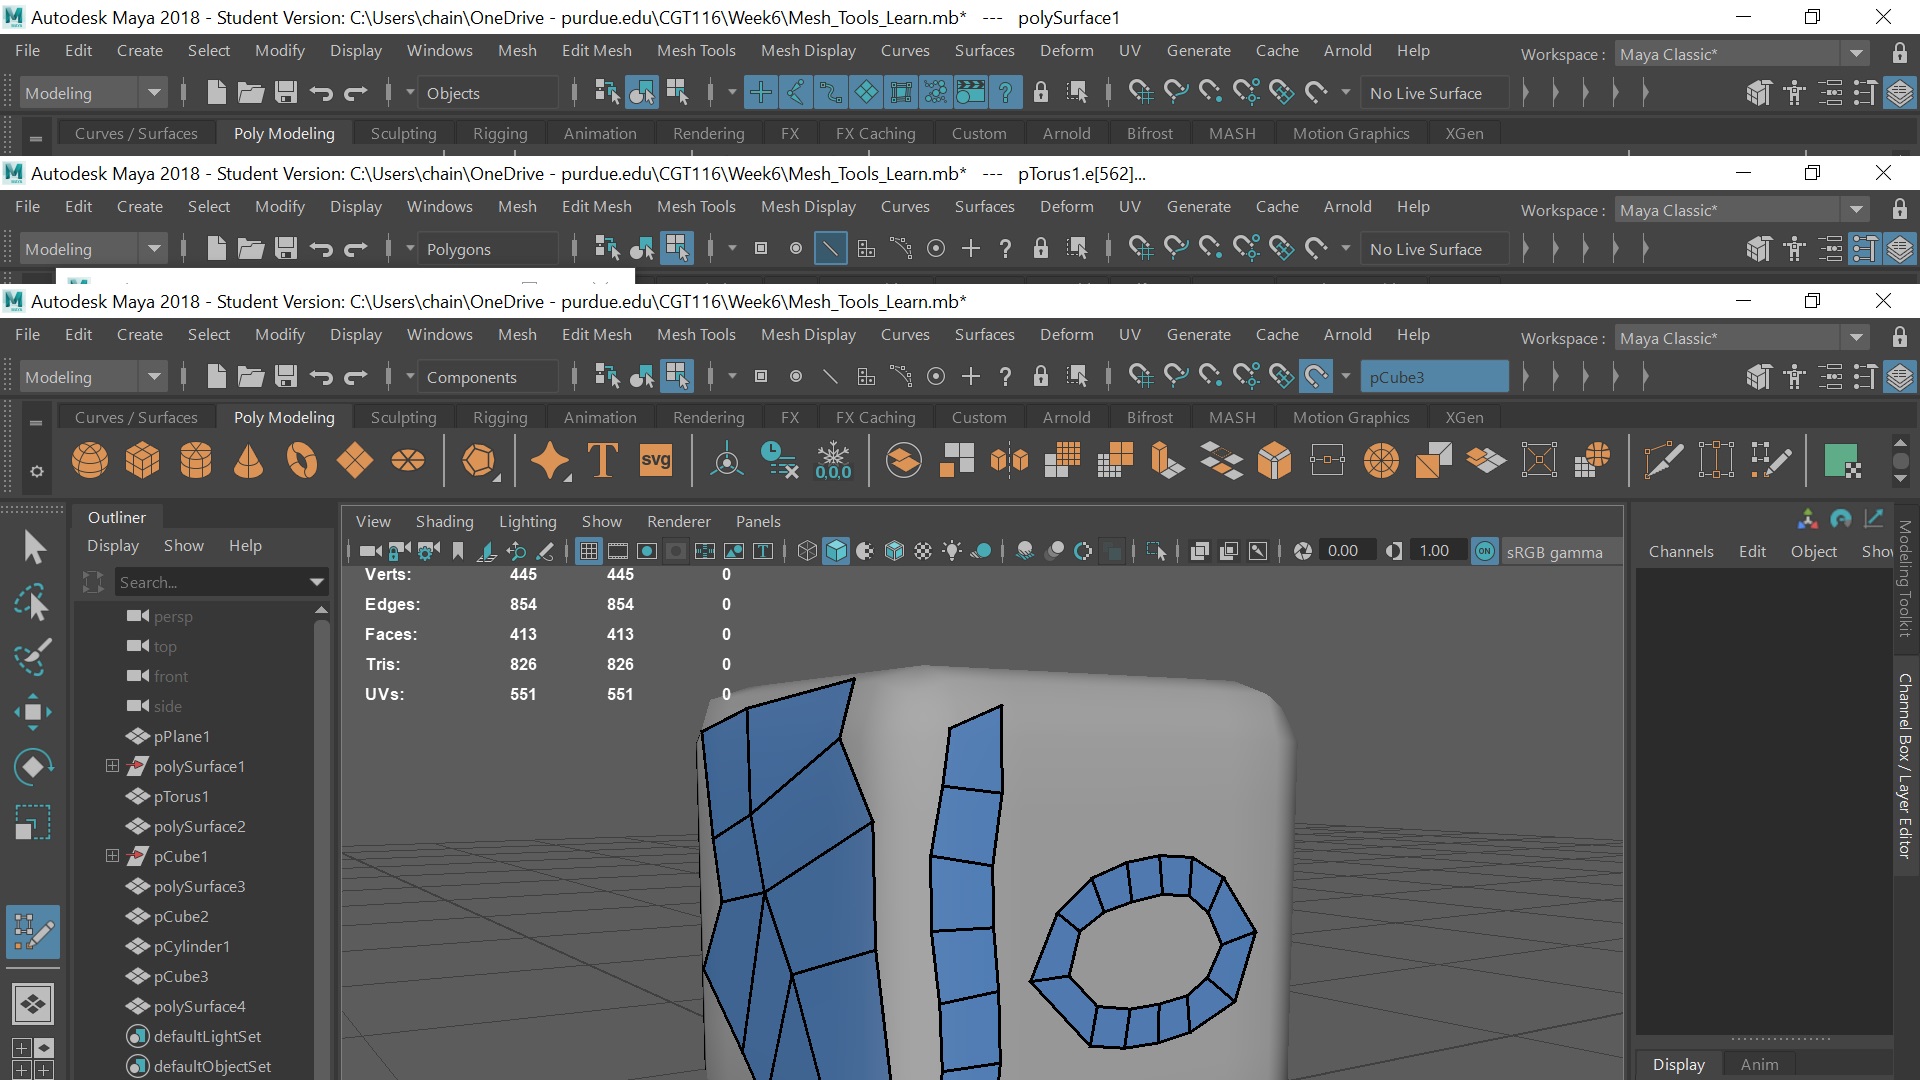Viewport: 1920px width, 1080px height.
Task: Click the pCube3 live surface field
Action: pos(1434,377)
